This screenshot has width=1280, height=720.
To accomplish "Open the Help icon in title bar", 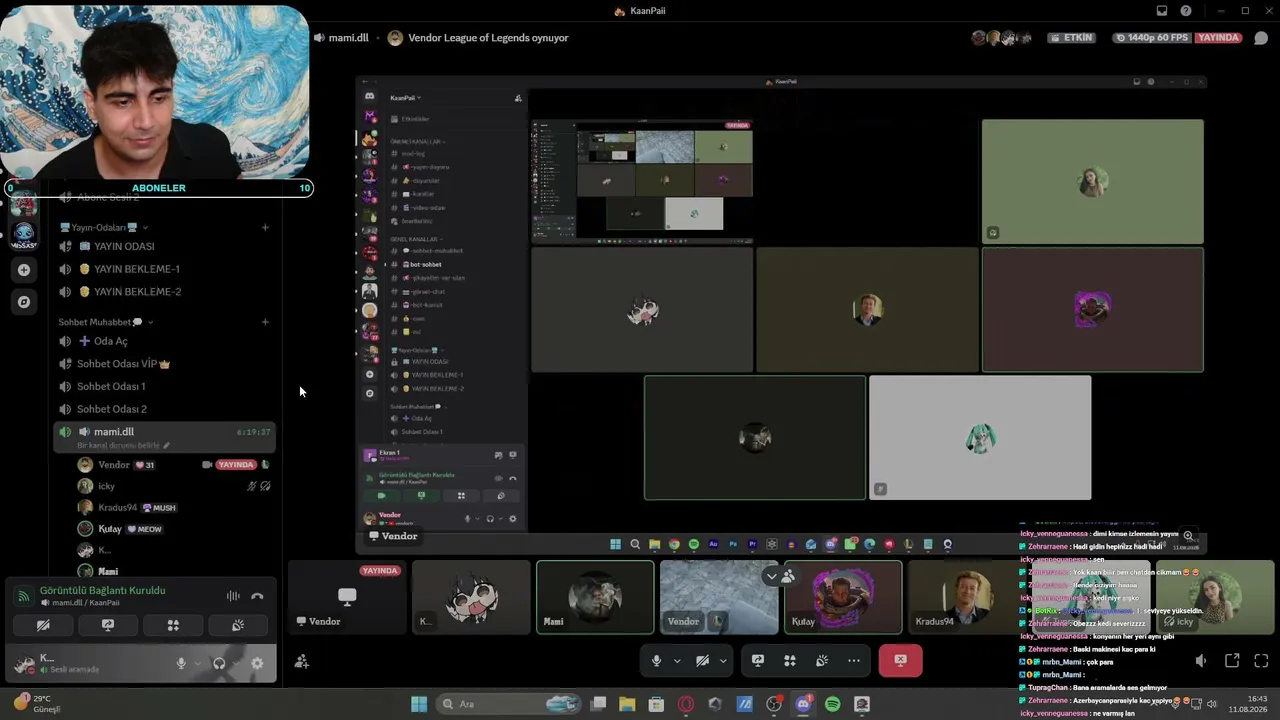I will coord(1186,11).
